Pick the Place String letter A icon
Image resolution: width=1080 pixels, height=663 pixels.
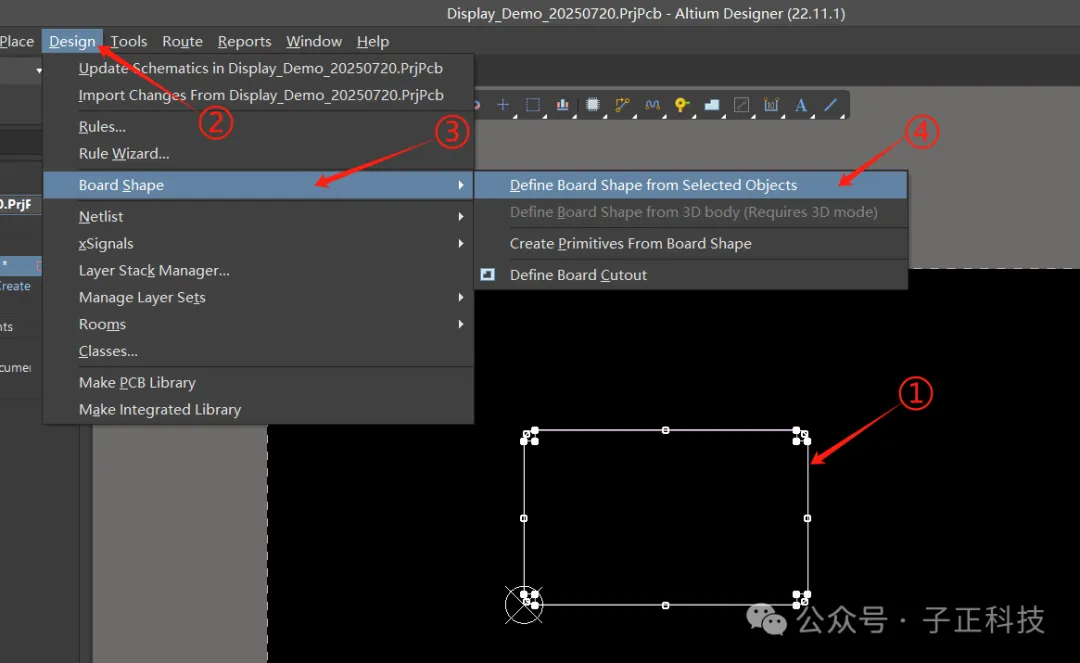click(800, 105)
